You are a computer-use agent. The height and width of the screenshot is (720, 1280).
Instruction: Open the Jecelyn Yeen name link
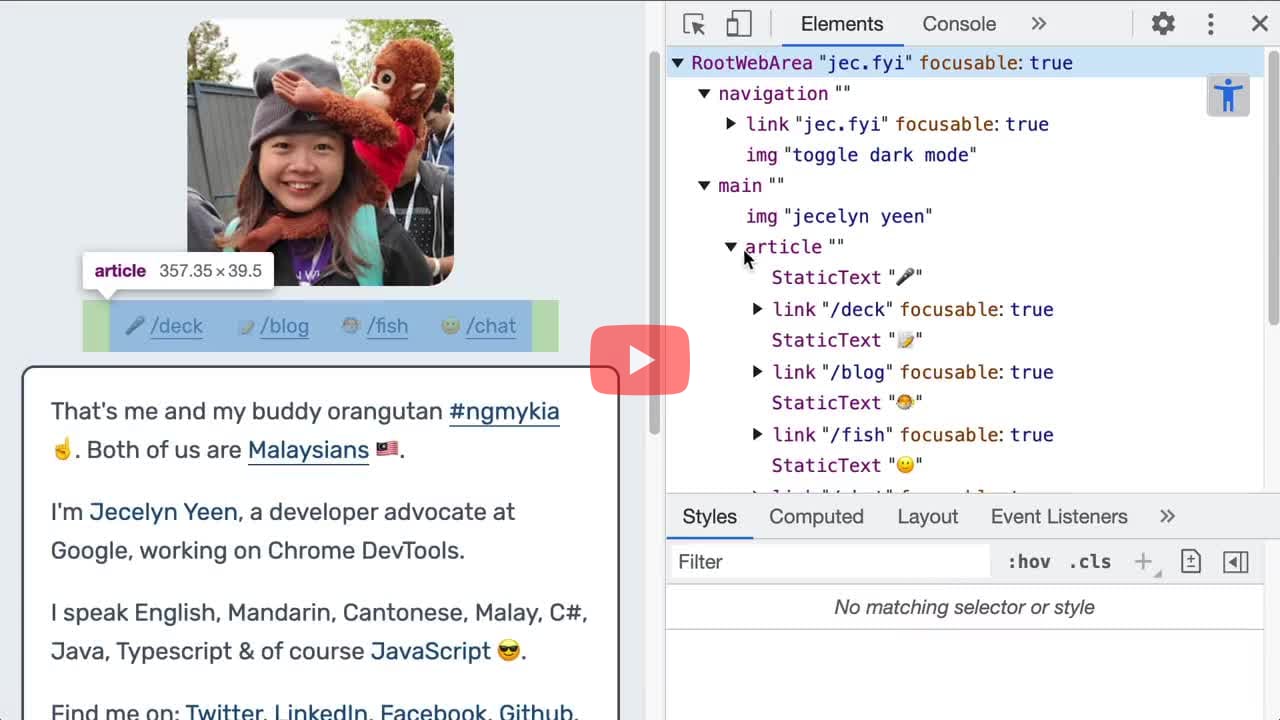point(163,512)
